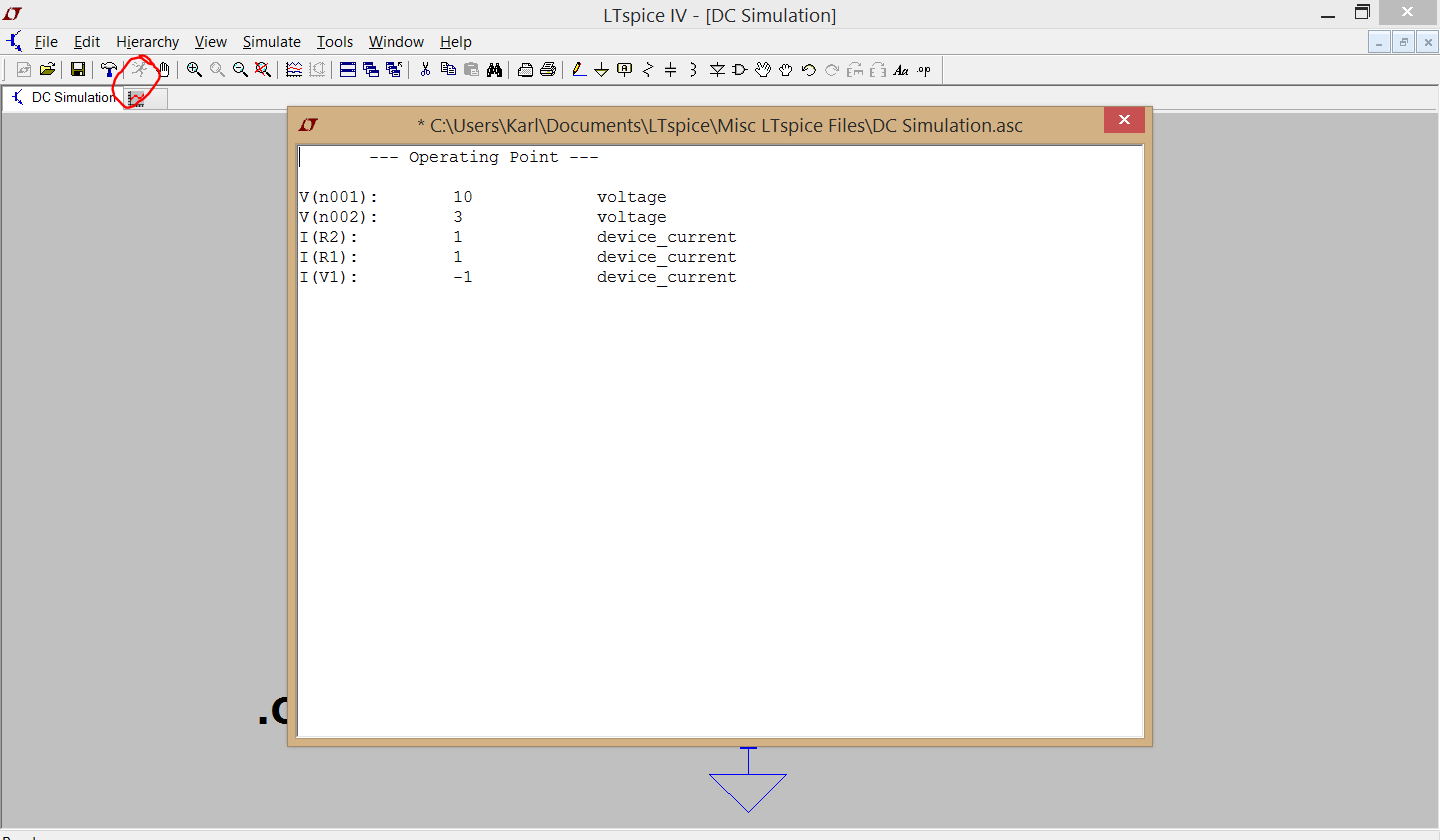The height and width of the screenshot is (840, 1440).
Task: Select the Cut scissors tool
Action: point(425,69)
